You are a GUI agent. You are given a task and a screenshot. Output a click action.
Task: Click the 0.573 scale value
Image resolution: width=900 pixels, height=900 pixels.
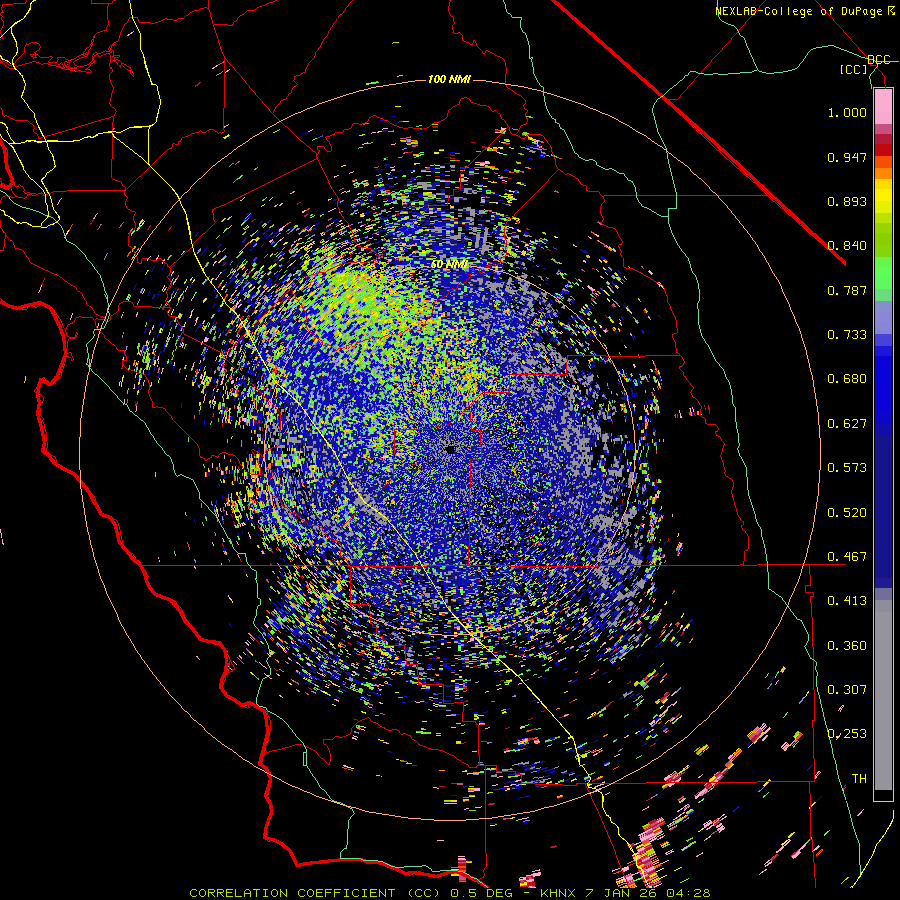847,468
